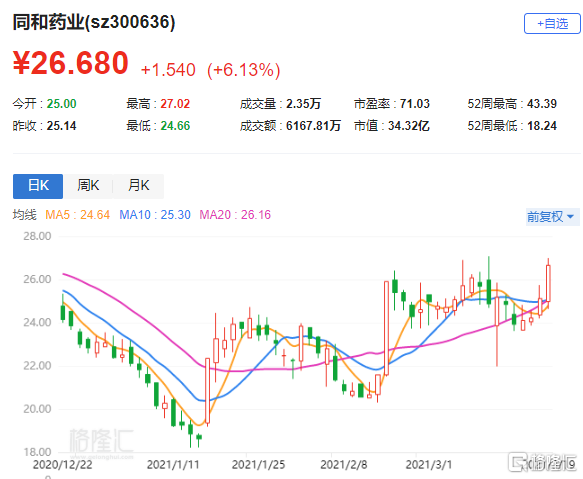Screen dimensions: 583x479
Task: Click the 22.00 y-axis label
Action: pyautogui.click(x=37, y=366)
